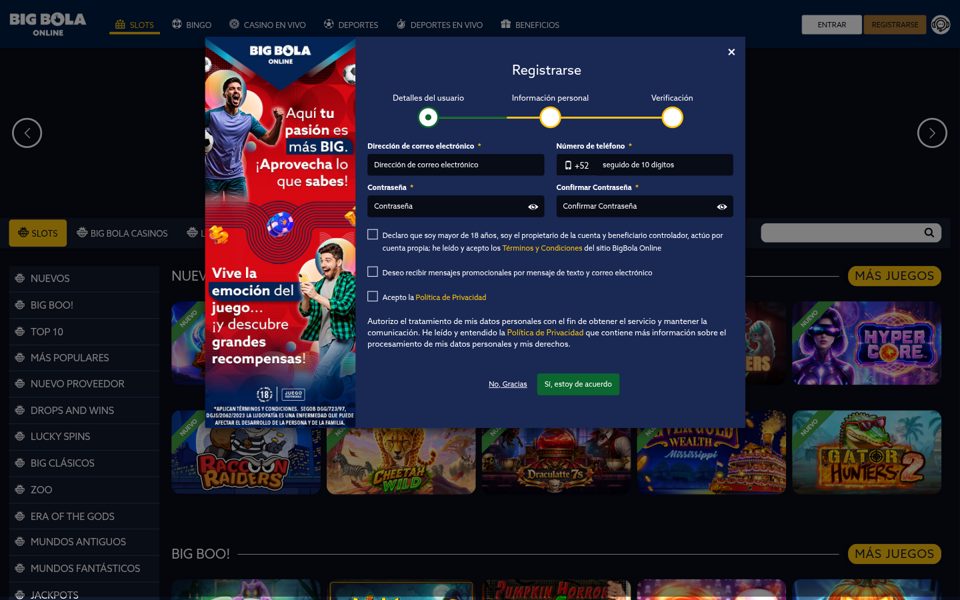Open the Nuevos sidebar category
Screen dimensions: 960x600
click(84, 279)
